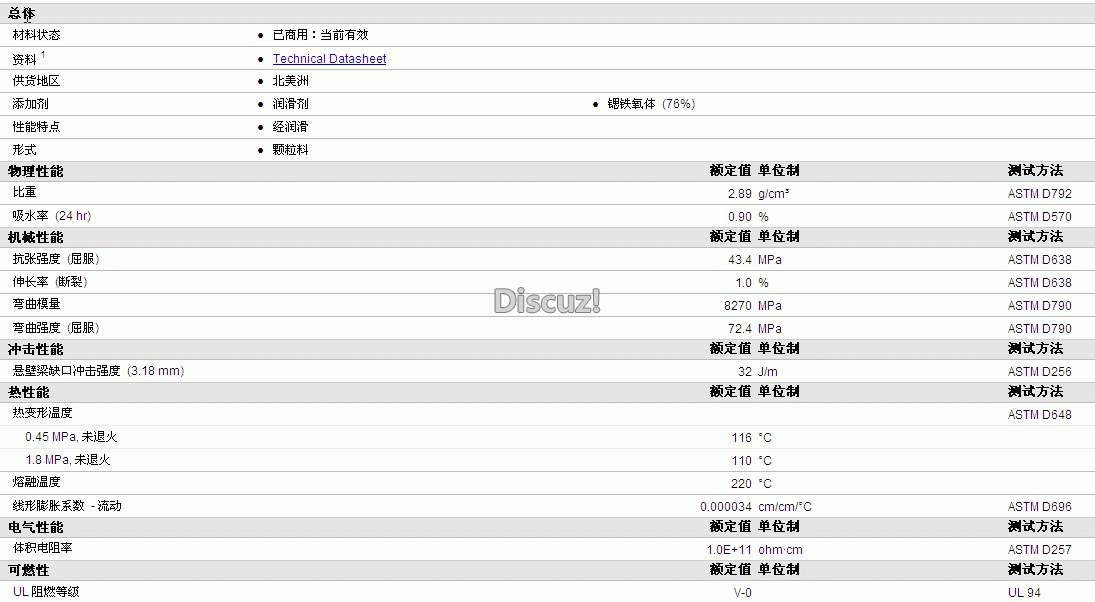Click the 热变形温度 label
Screen dimensions: 1095x602
pyautogui.click(x=42, y=413)
